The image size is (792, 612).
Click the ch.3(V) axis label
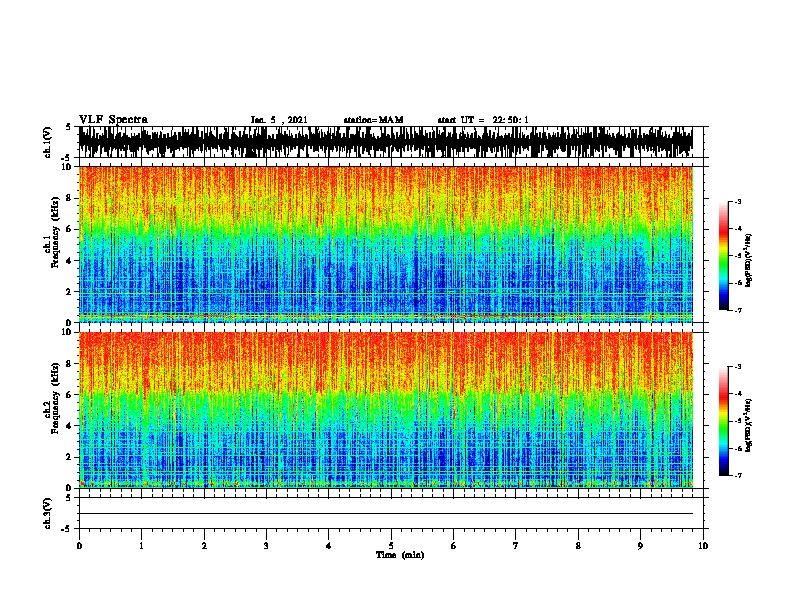(48, 513)
